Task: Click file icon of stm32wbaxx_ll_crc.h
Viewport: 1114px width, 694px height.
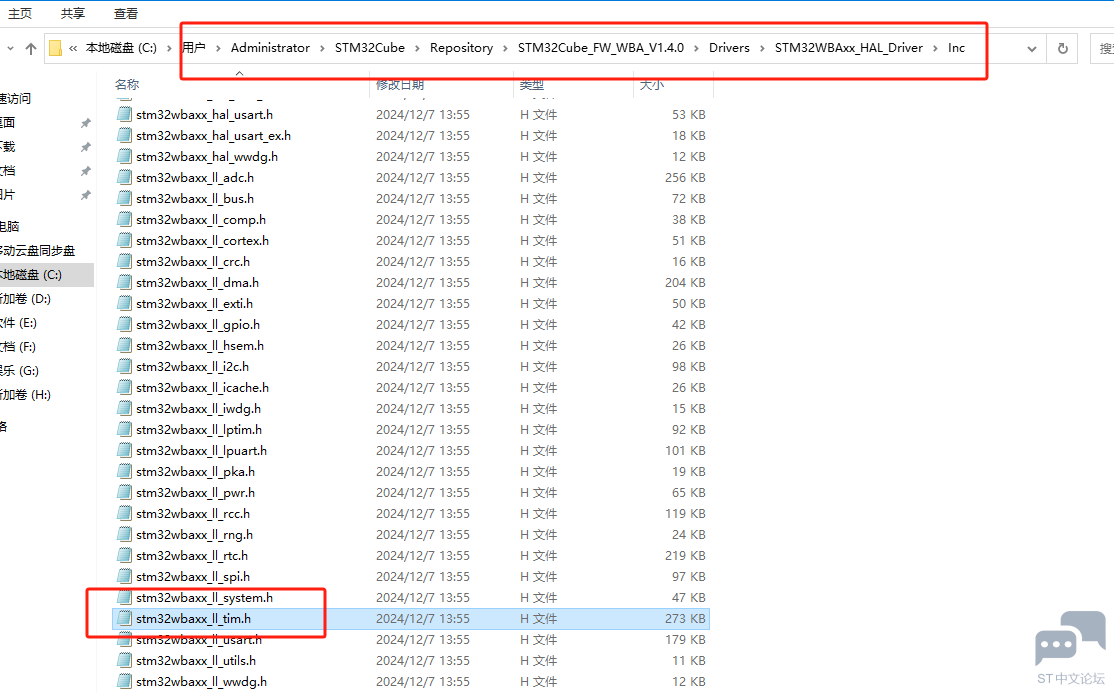Action: coord(124,261)
